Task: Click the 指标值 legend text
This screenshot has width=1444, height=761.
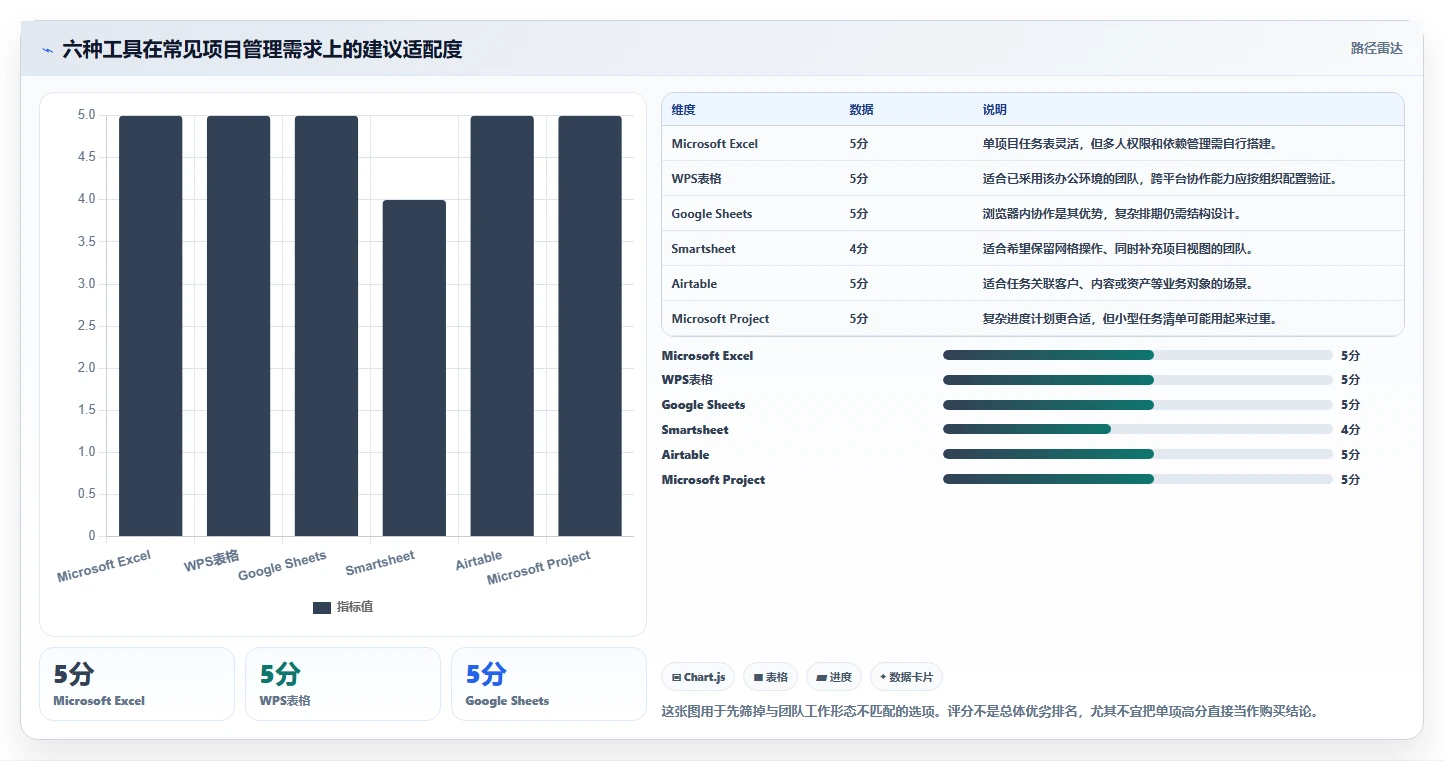Action: point(355,607)
